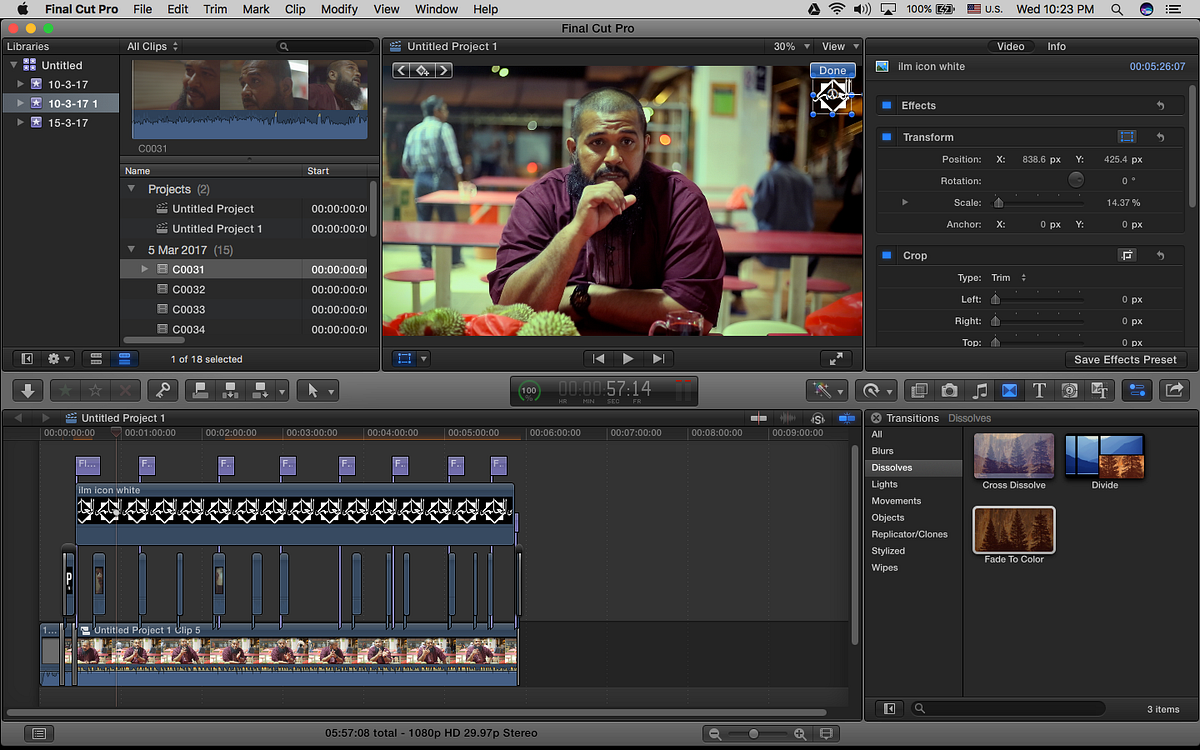Open the Music and Sound browser
The height and width of the screenshot is (750, 1200).
point(980,391)
